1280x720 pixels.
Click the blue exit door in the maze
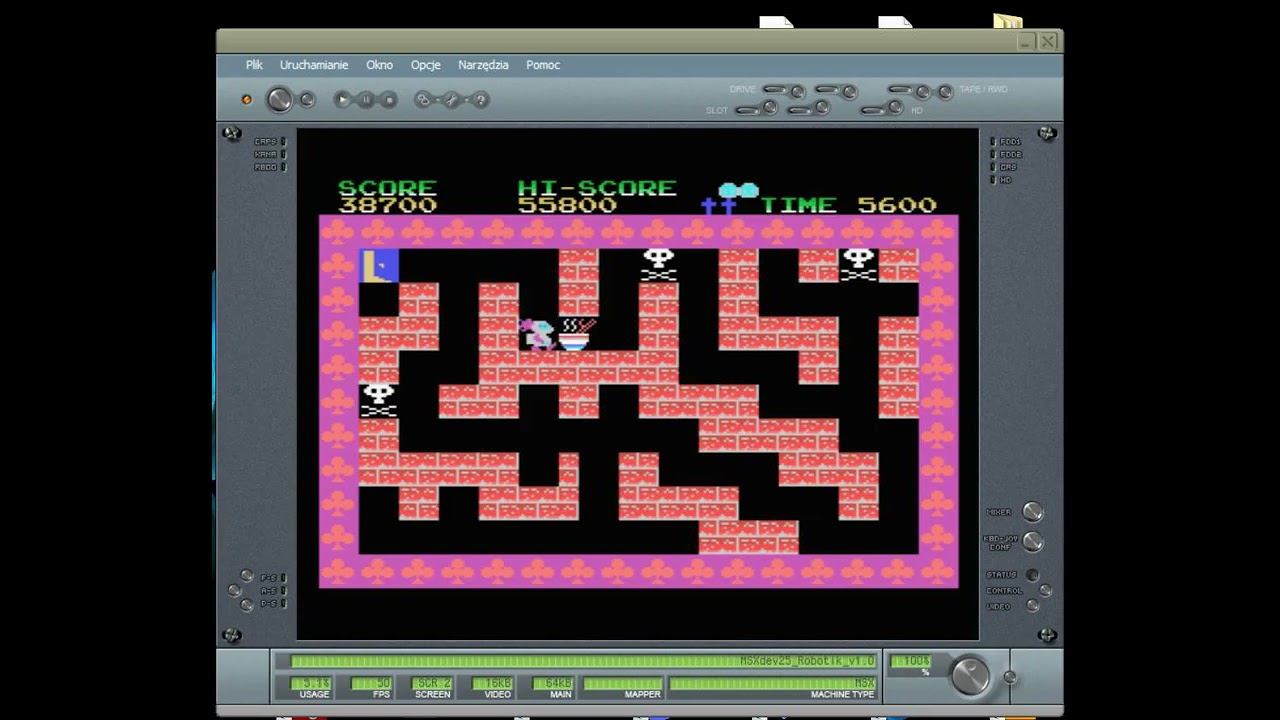[x=379, y=266]
